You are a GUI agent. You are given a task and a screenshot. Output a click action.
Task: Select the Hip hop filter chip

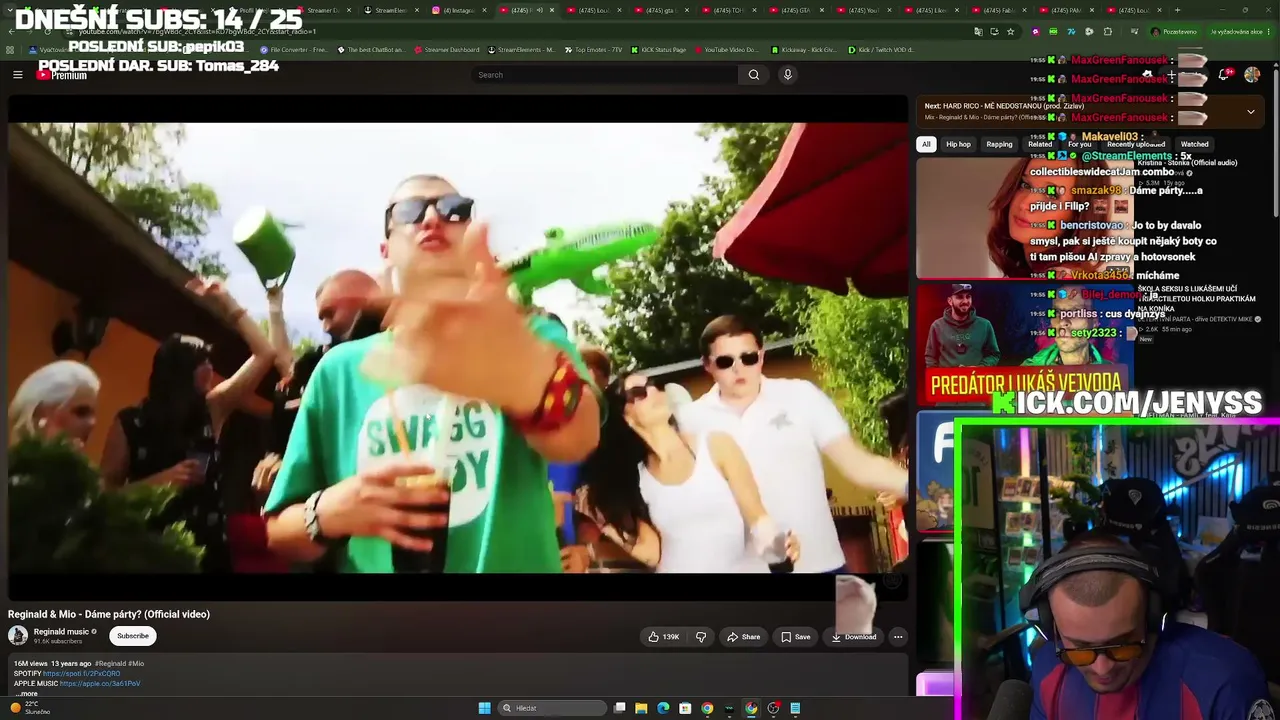click(x=958, y=144)
